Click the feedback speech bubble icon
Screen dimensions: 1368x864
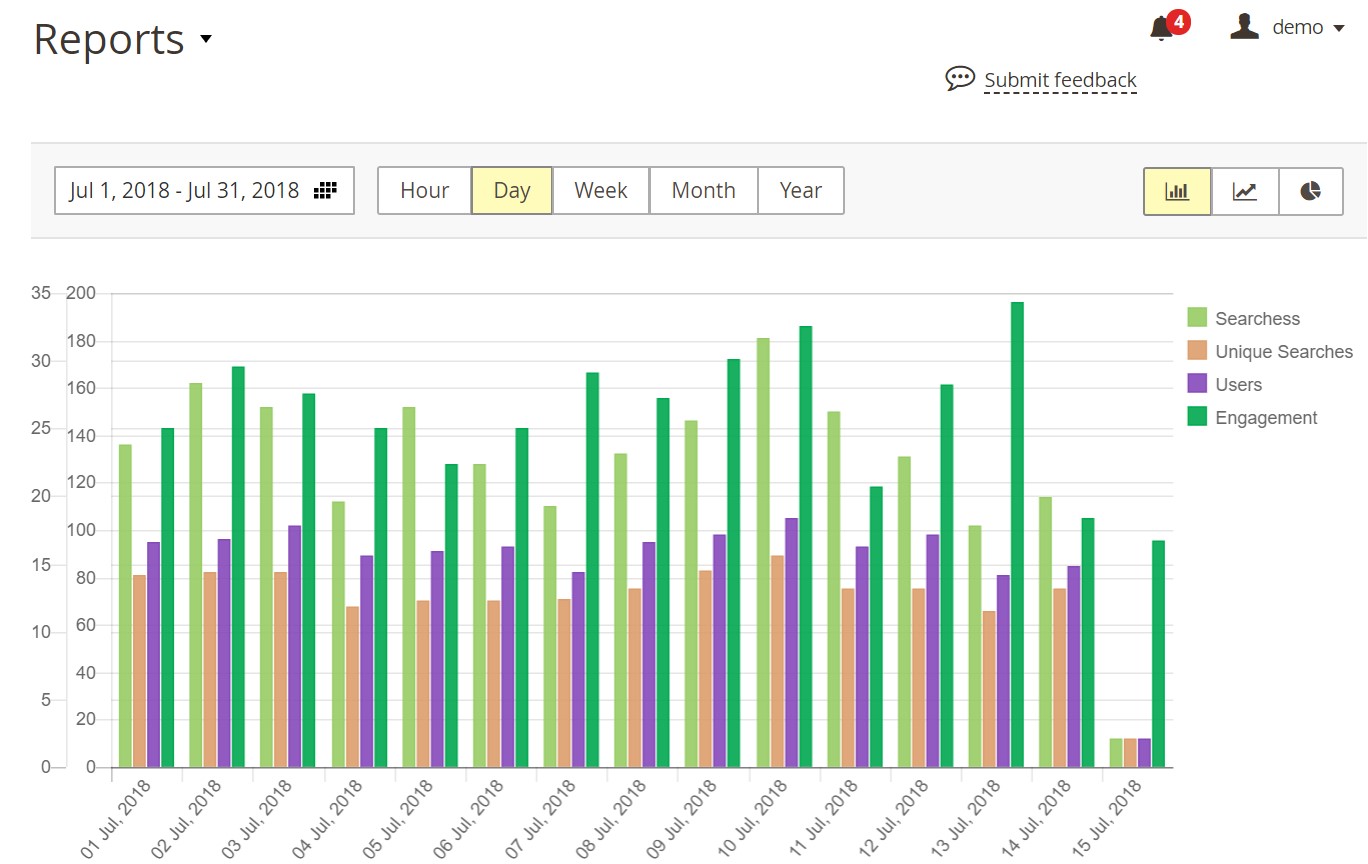tap(959, 79)
